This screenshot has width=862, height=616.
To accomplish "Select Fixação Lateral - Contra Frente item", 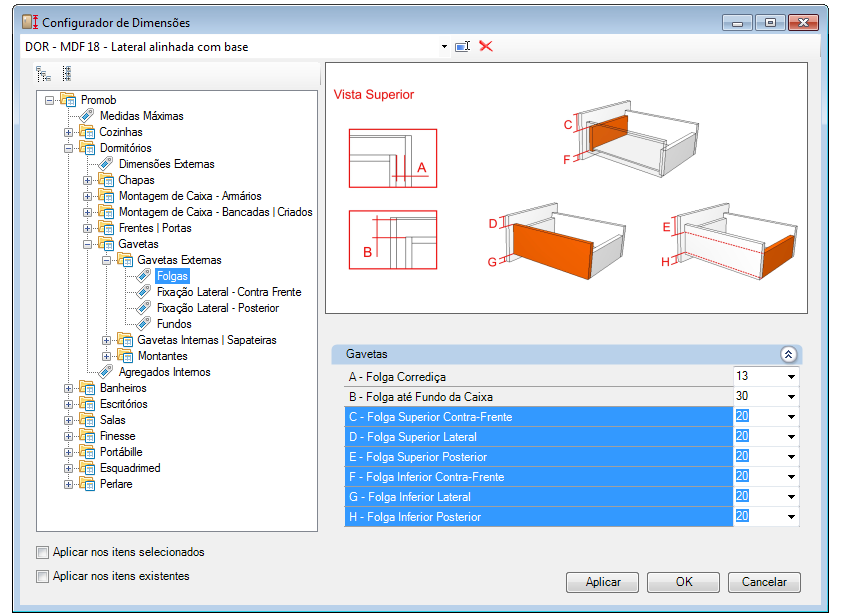I will coord(229,292).
